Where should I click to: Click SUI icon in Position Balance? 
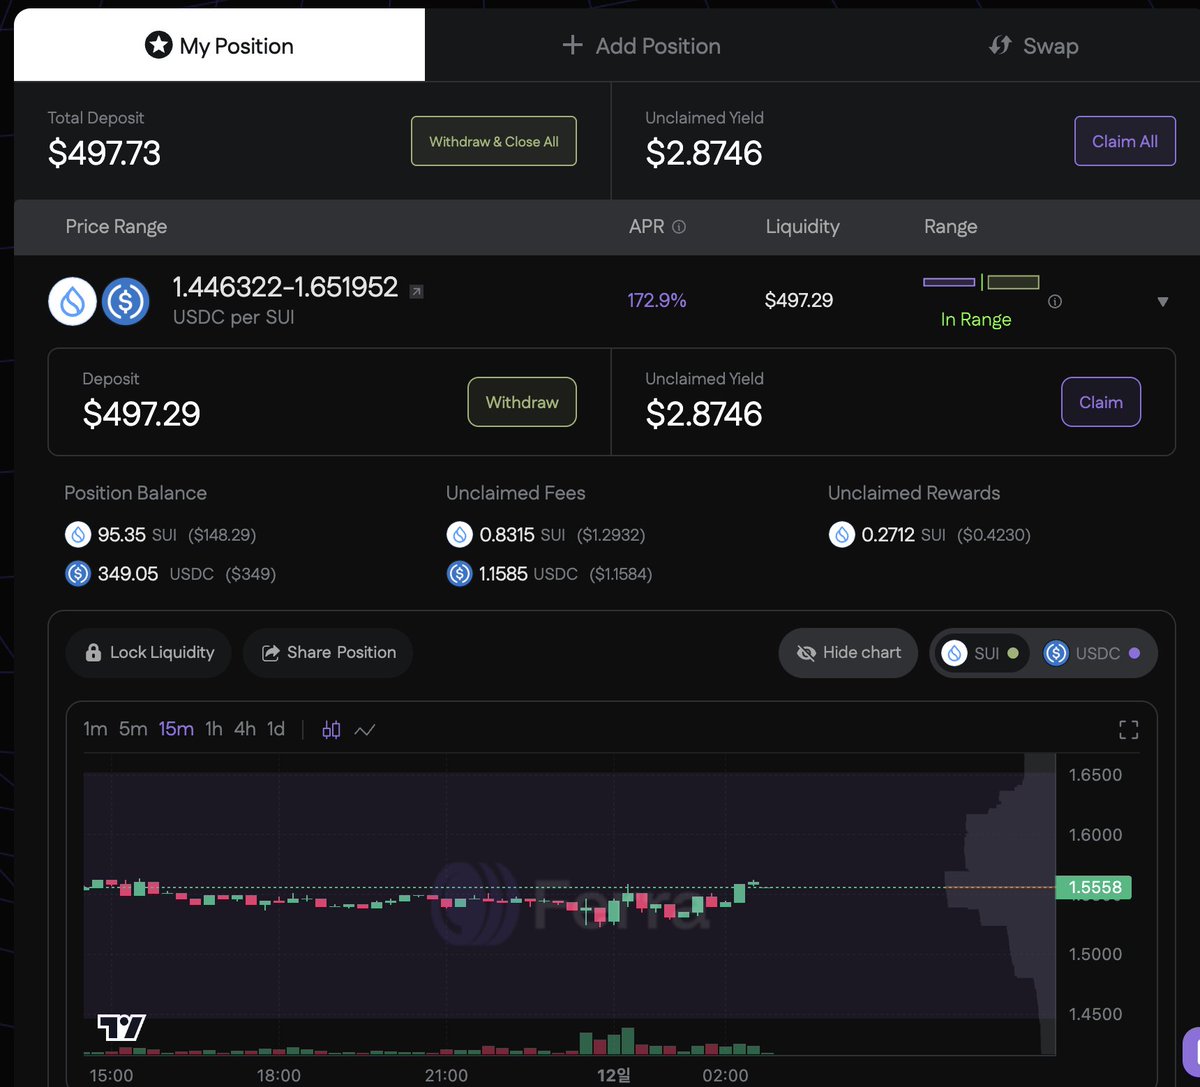[78, 535]
